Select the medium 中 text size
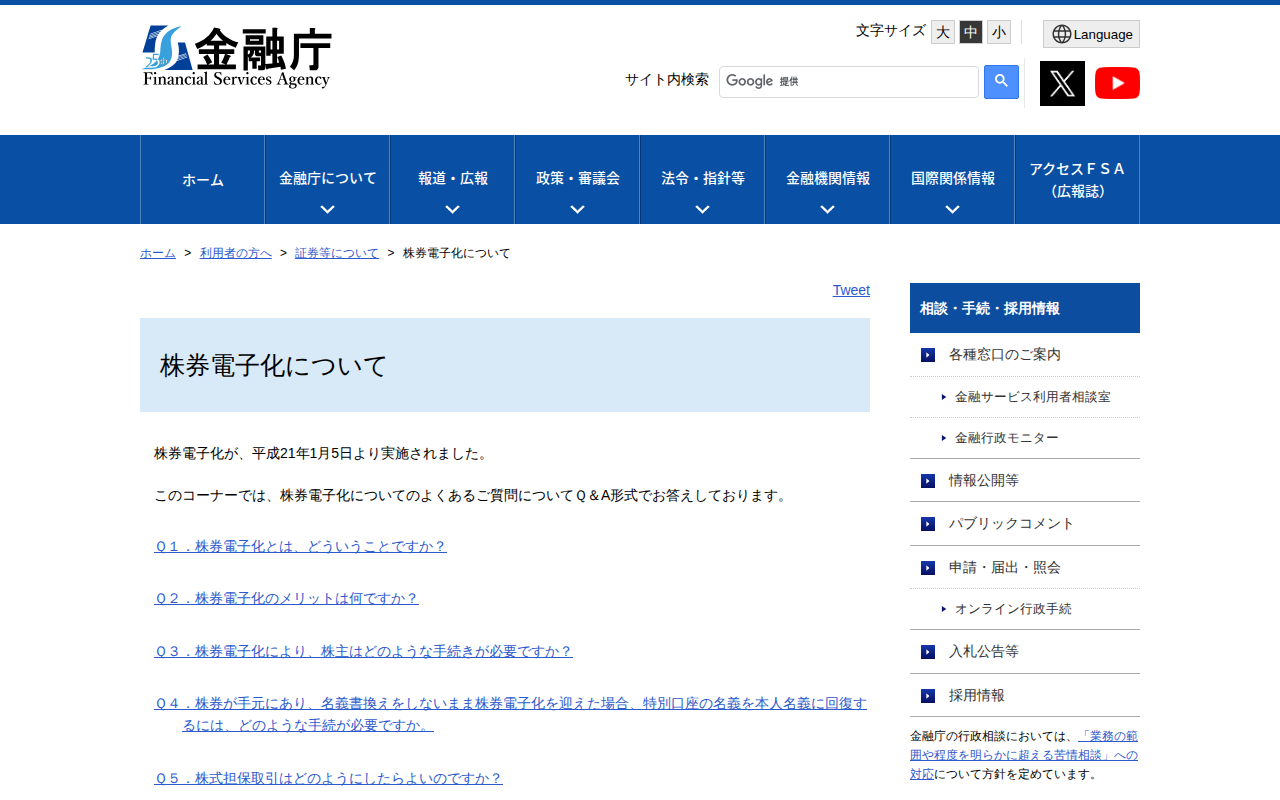Viewport: 1280px width, 800px height. pos(970,32)
